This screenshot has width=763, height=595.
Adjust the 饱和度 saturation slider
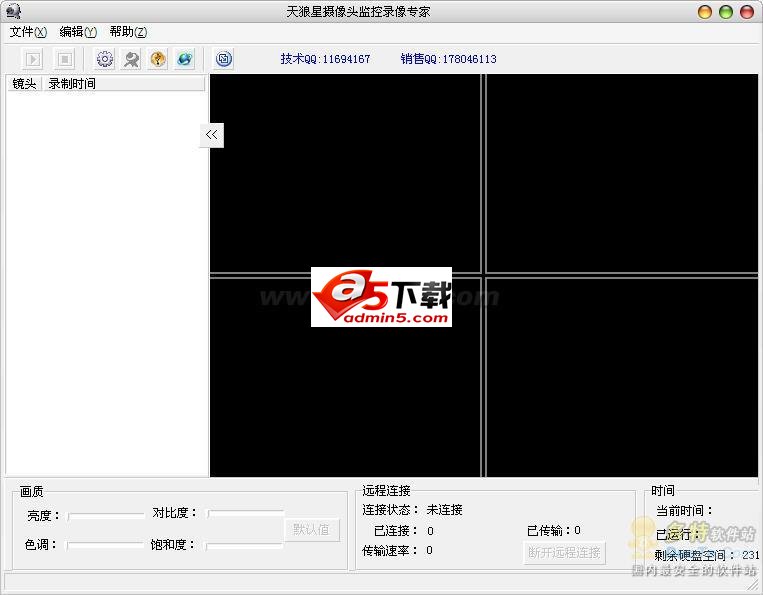(244, 545)
